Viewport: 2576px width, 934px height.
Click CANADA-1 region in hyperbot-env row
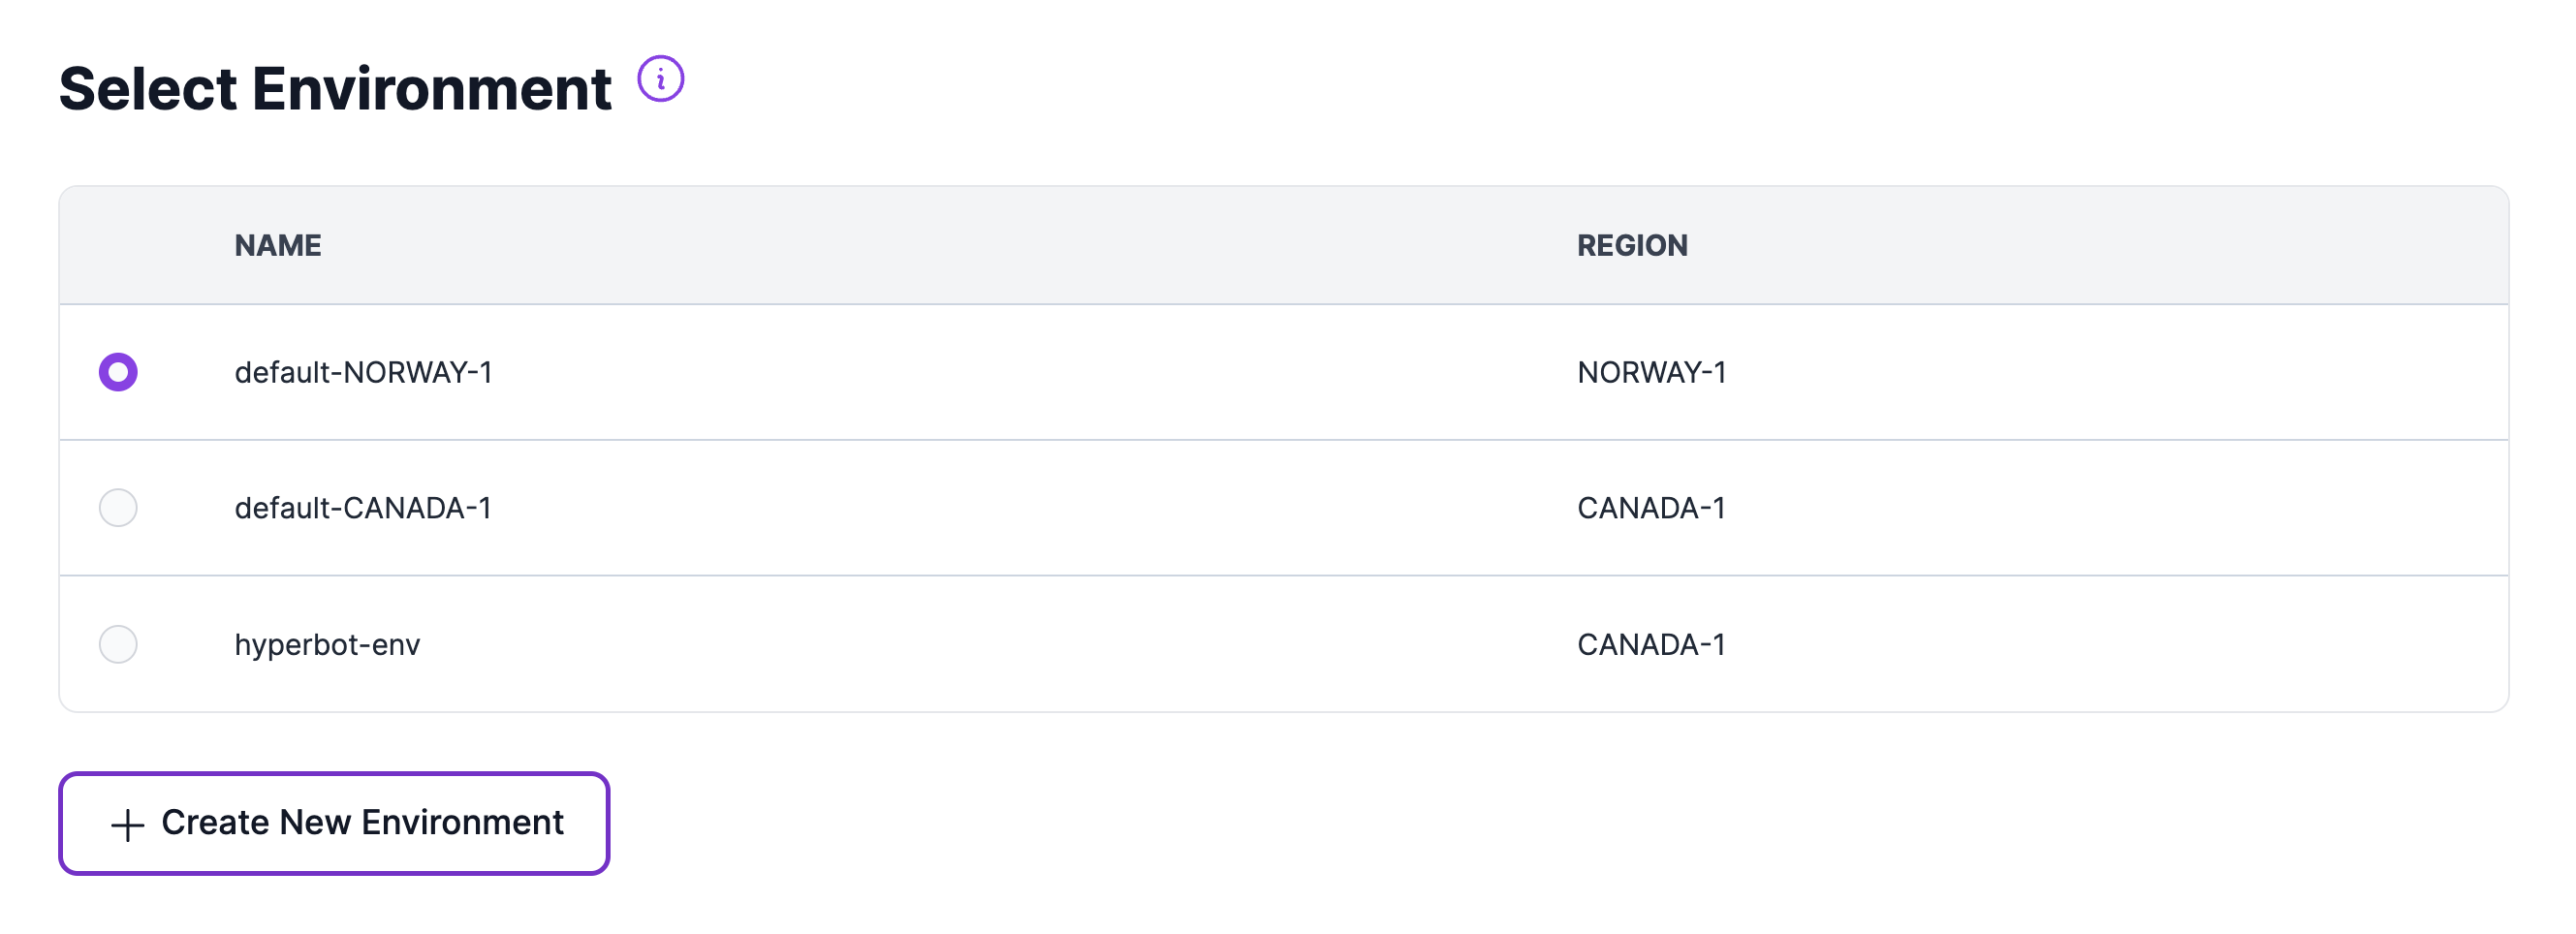point(1651,644)
